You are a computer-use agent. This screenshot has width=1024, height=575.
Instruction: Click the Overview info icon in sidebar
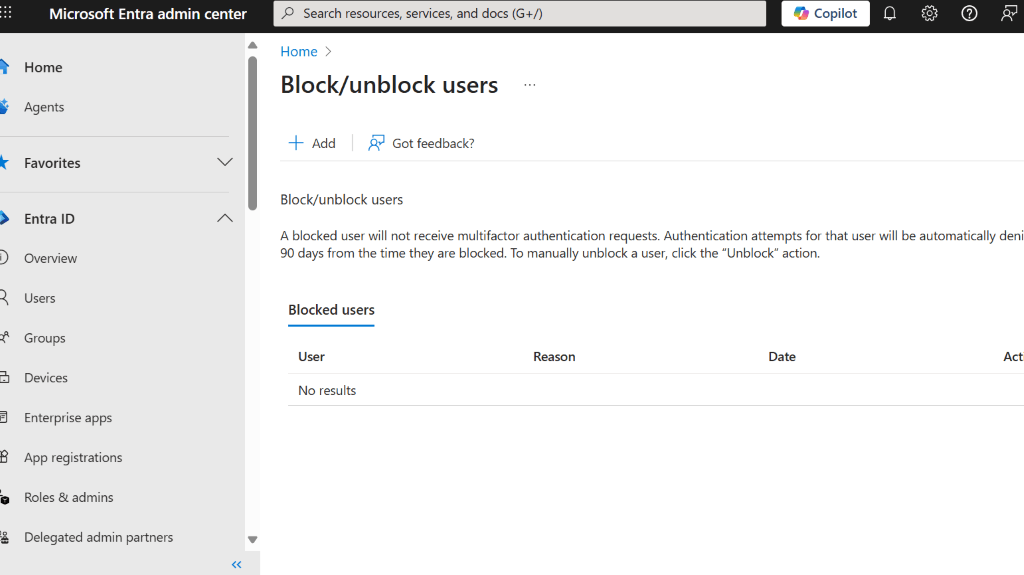pos(4,258)
